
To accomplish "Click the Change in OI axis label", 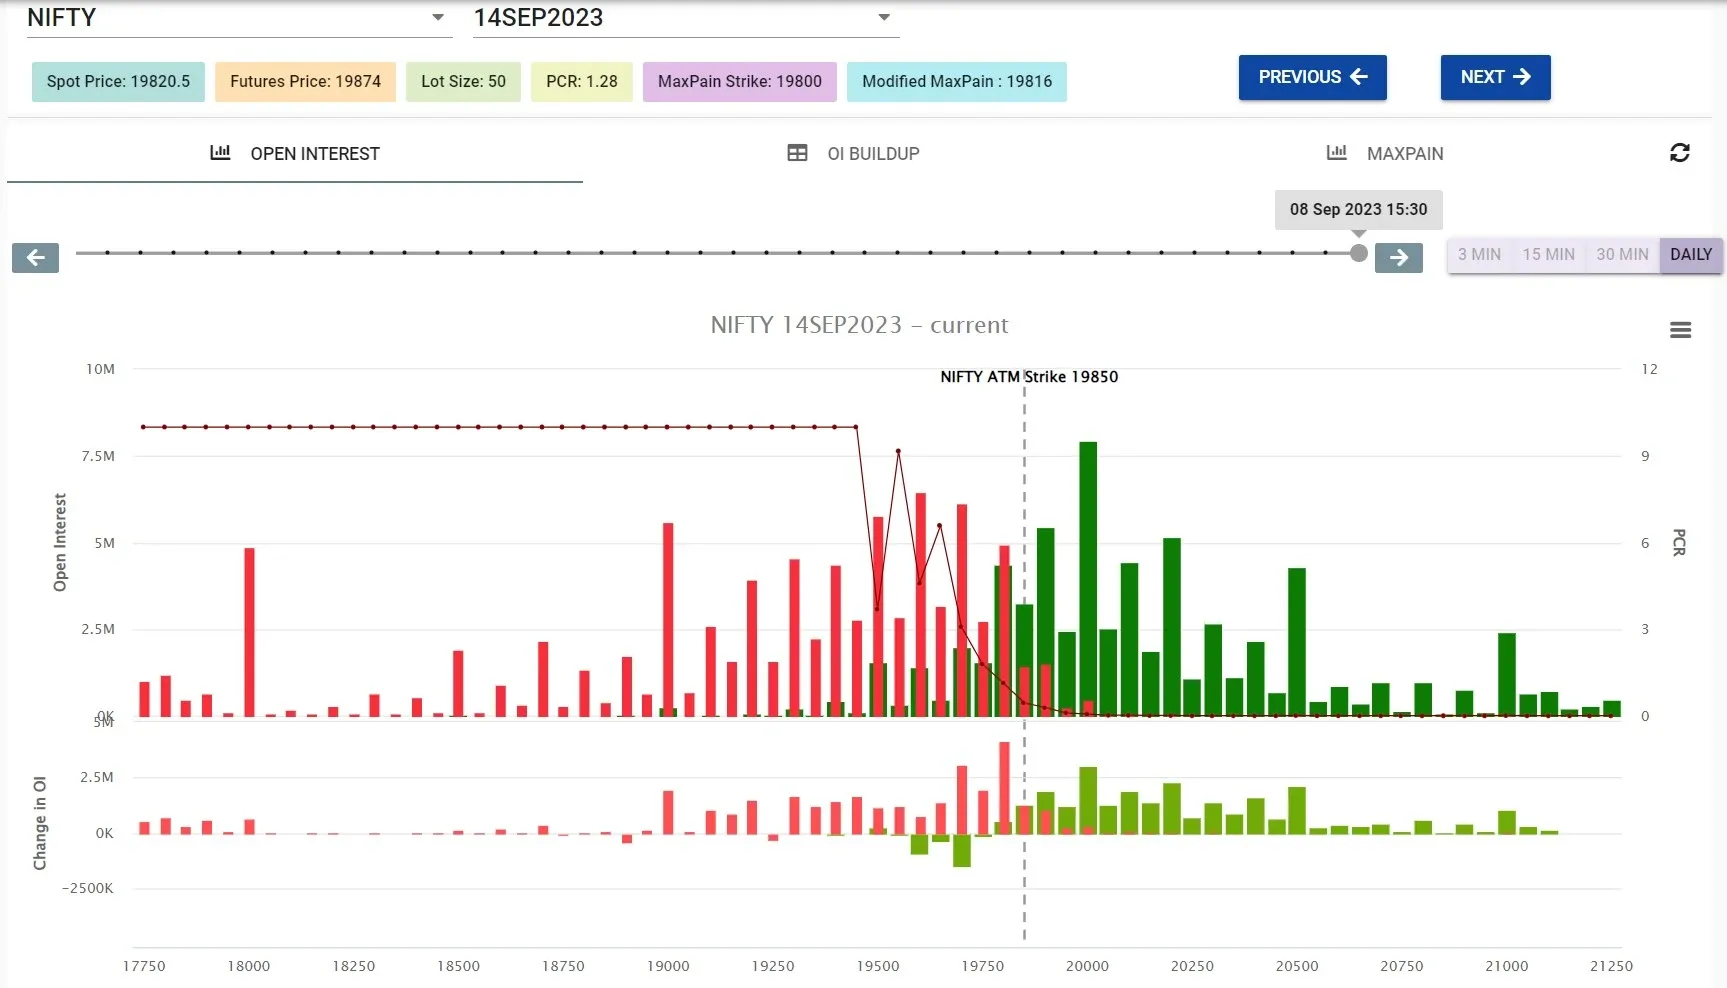I will (40, 823).
